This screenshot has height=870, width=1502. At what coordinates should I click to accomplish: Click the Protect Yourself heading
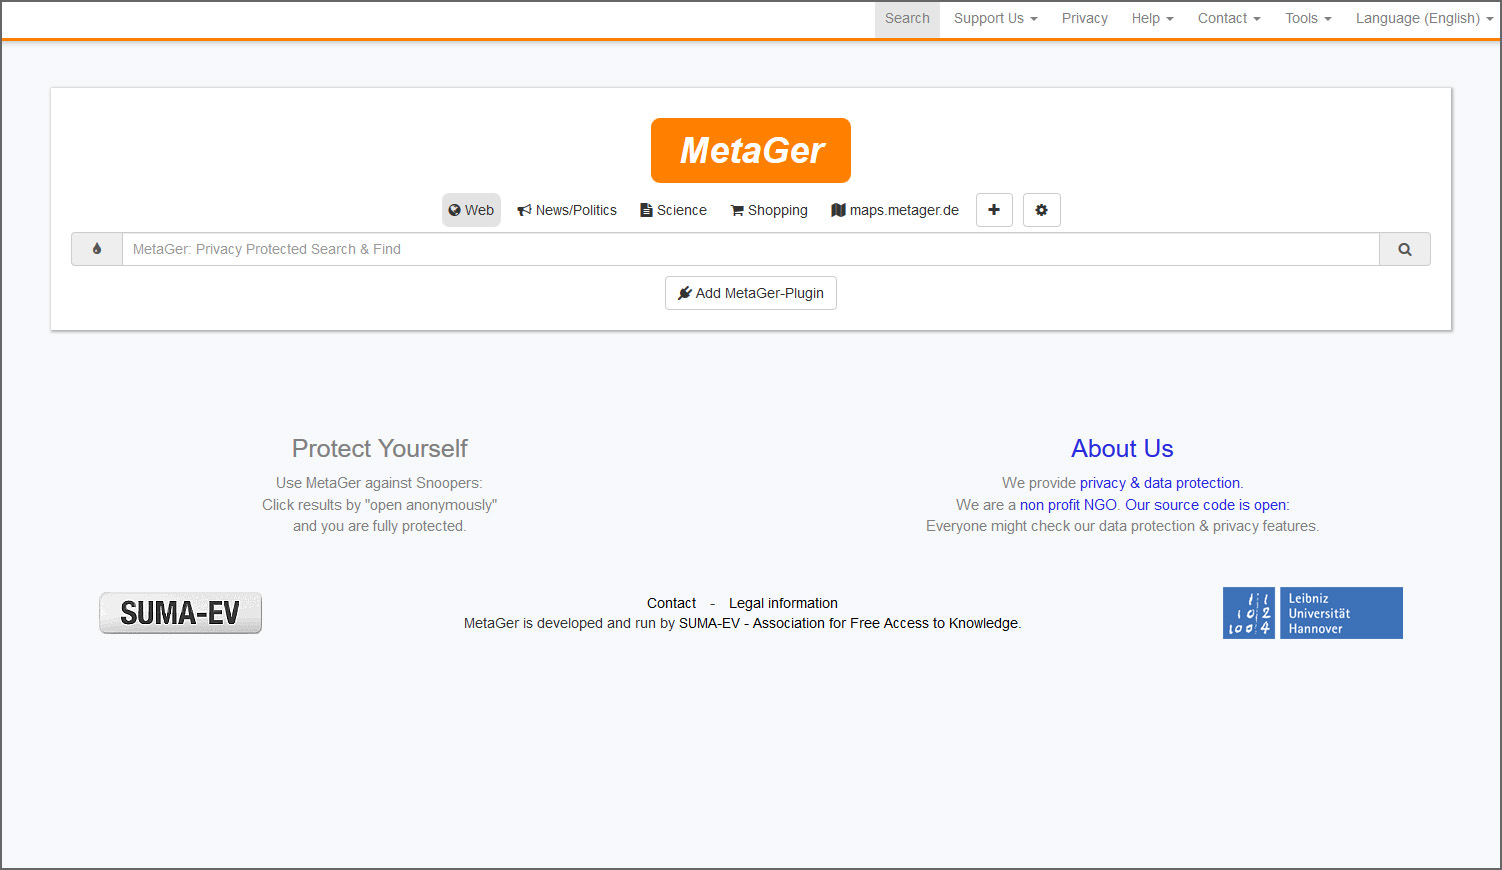pos(380,448)
